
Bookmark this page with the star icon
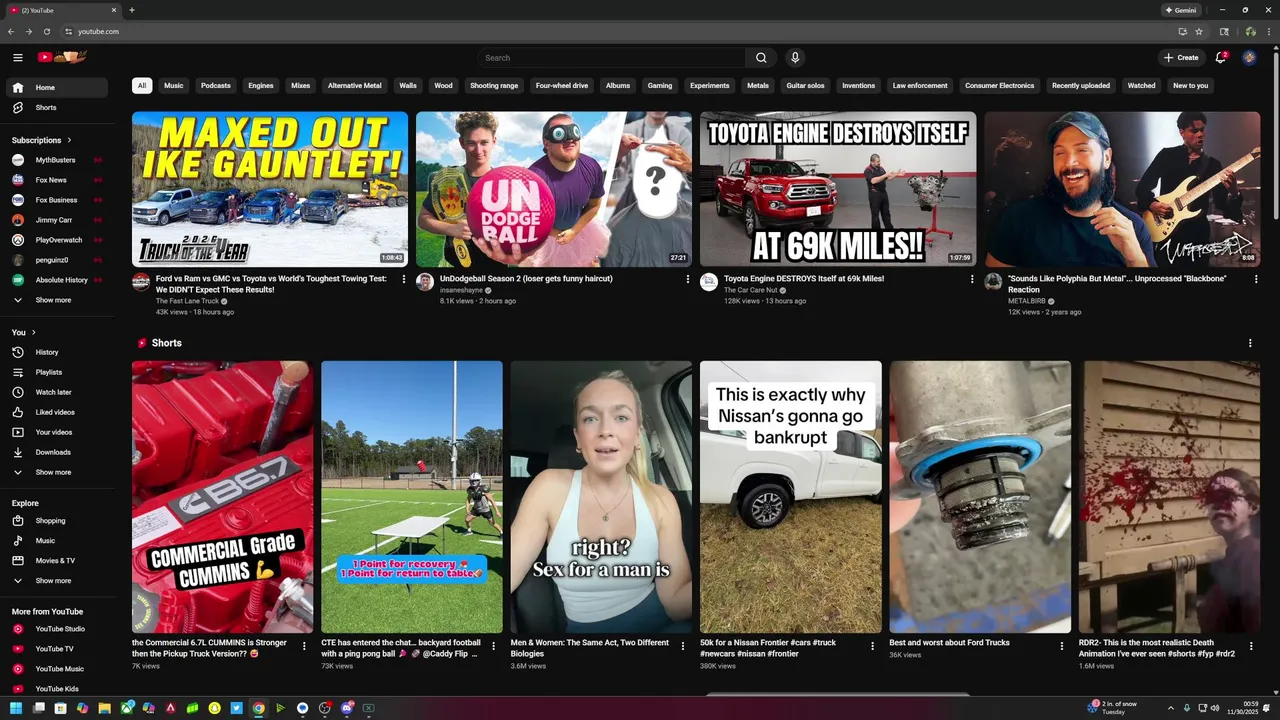1199,31
